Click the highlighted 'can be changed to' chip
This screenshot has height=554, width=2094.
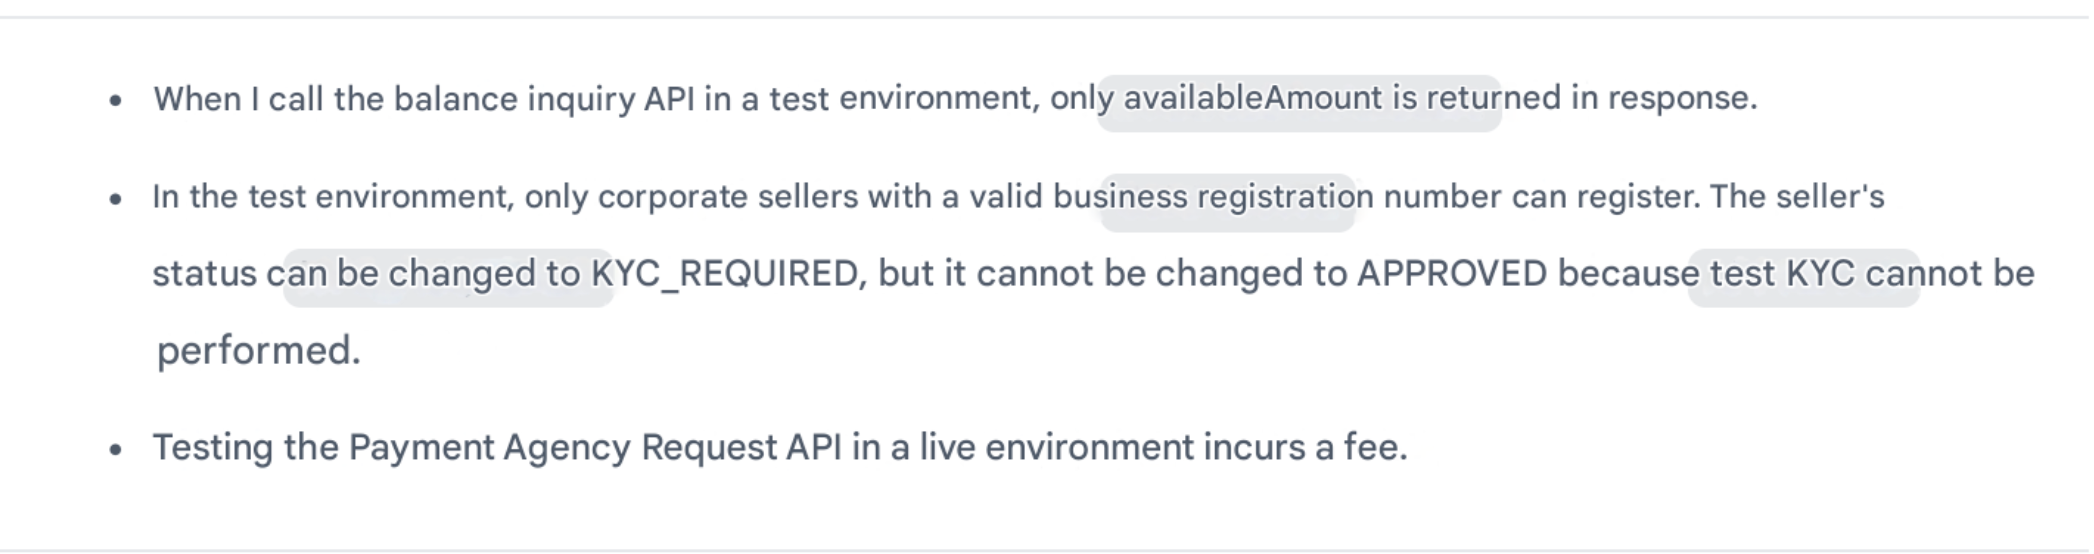[x=448, y=277]
